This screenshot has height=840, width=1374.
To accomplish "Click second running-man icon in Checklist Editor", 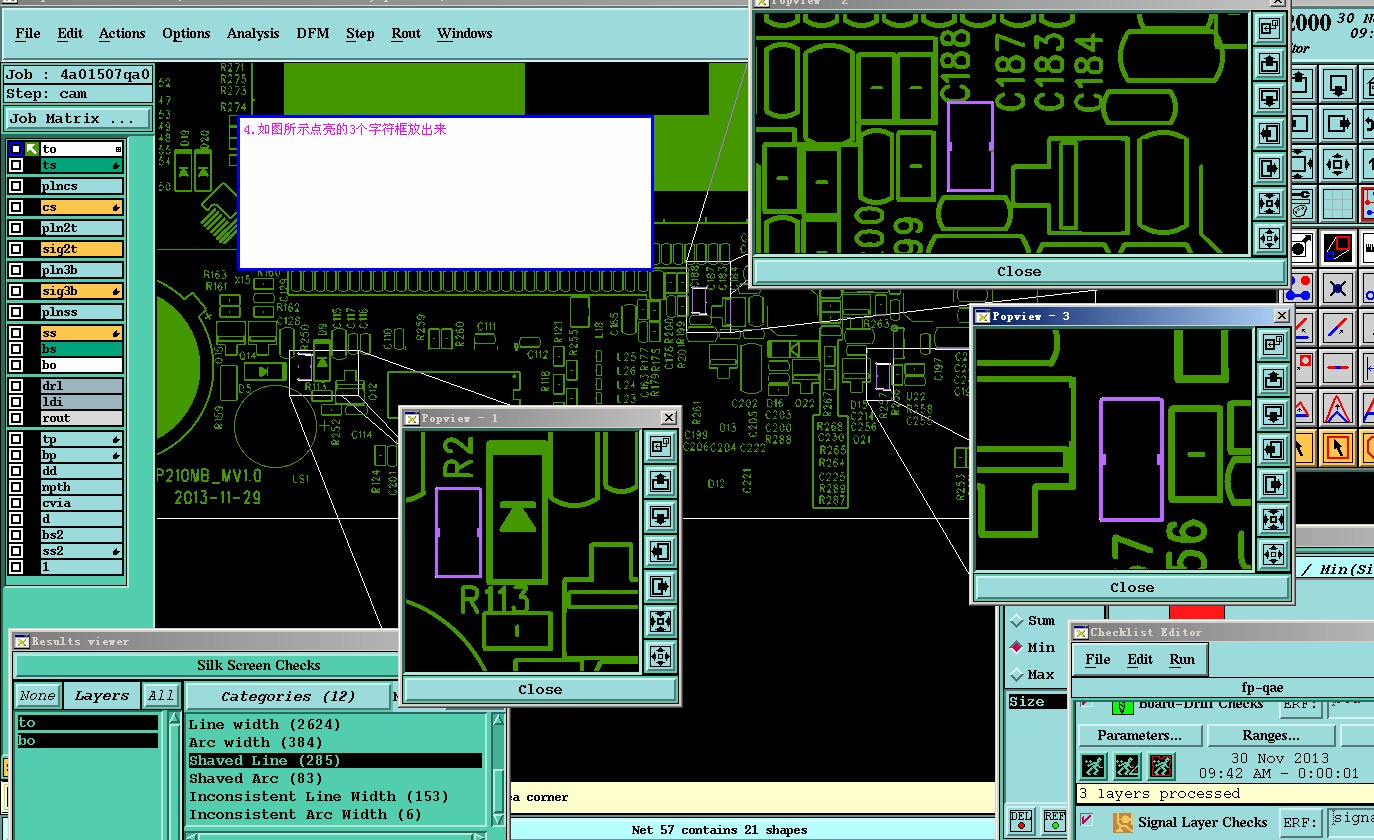I will [x=1127, y=767].
